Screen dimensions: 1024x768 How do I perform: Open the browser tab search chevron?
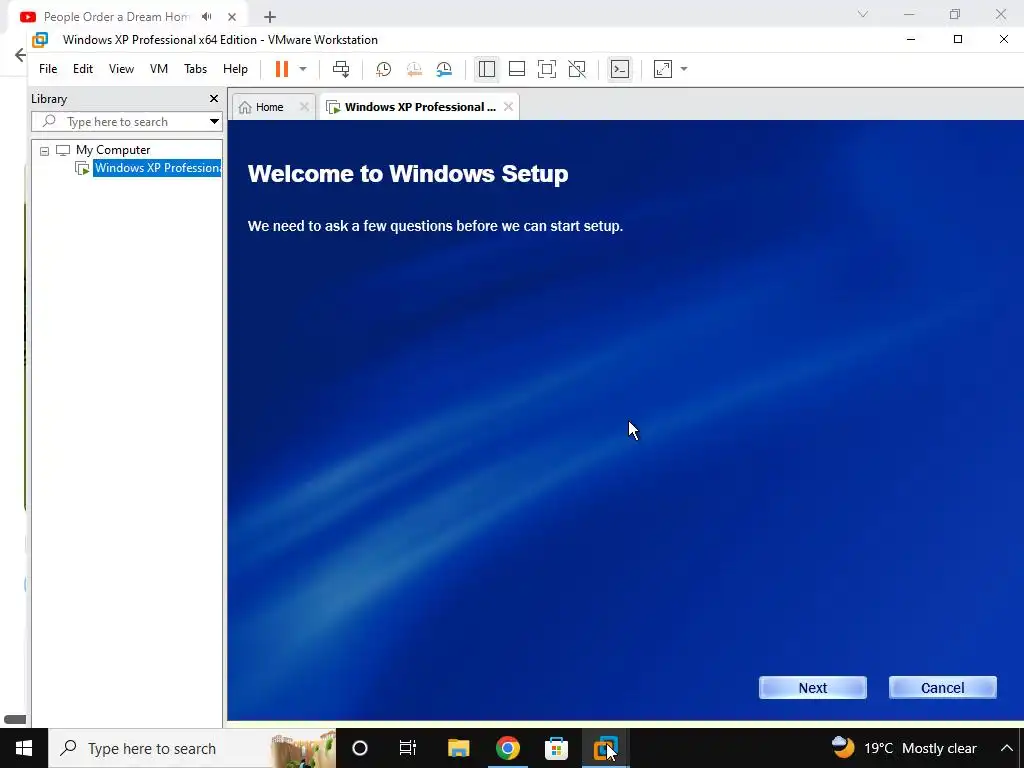863,14
